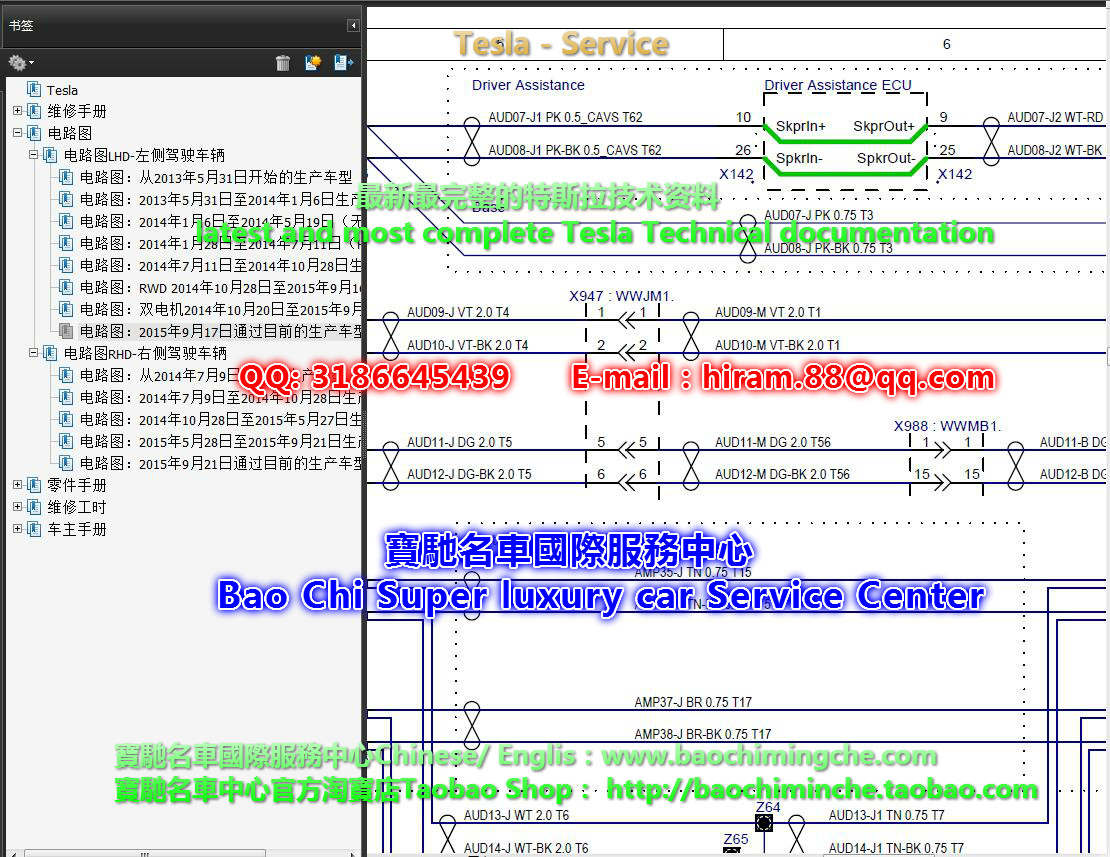Click wire label AMP37-J BR 0.75 T17

coord(692,702)
